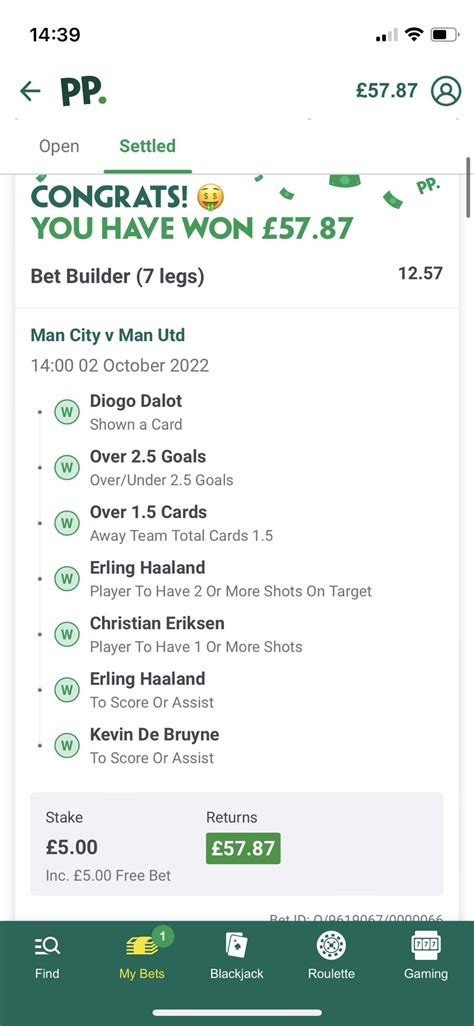Open the account profile icon
The height and width of the screenshot is (1026, 474).
[446, 91]
